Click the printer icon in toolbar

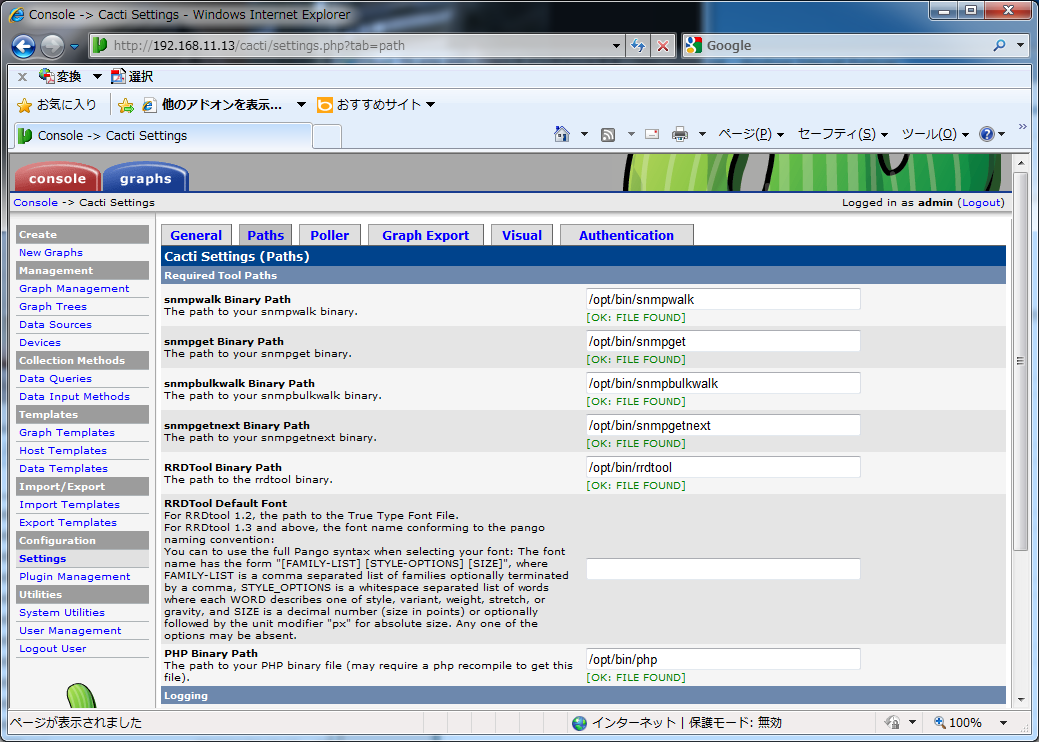[x=680, y=134]
